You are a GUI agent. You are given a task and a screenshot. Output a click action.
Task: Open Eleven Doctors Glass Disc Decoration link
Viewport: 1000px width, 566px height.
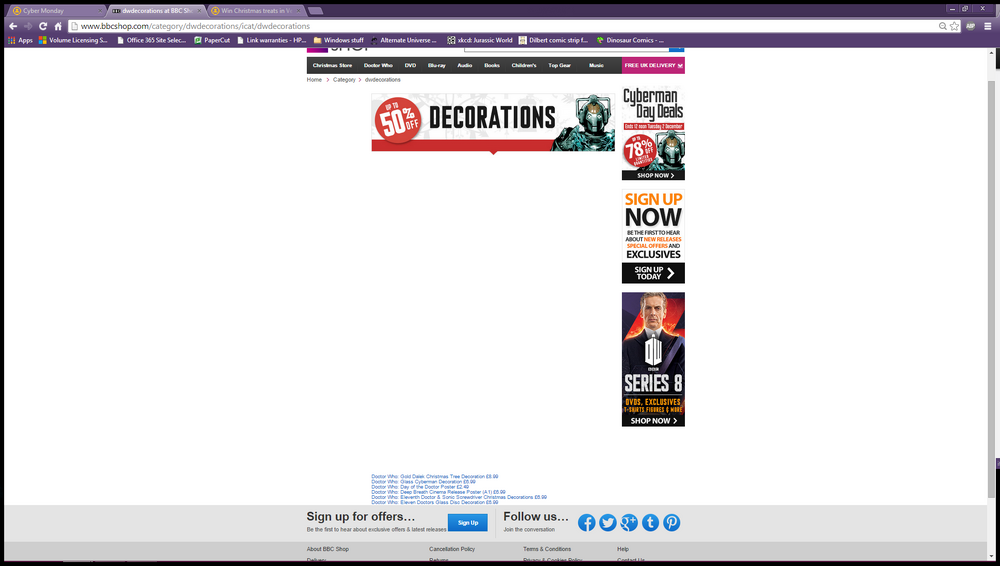[434, 502]
